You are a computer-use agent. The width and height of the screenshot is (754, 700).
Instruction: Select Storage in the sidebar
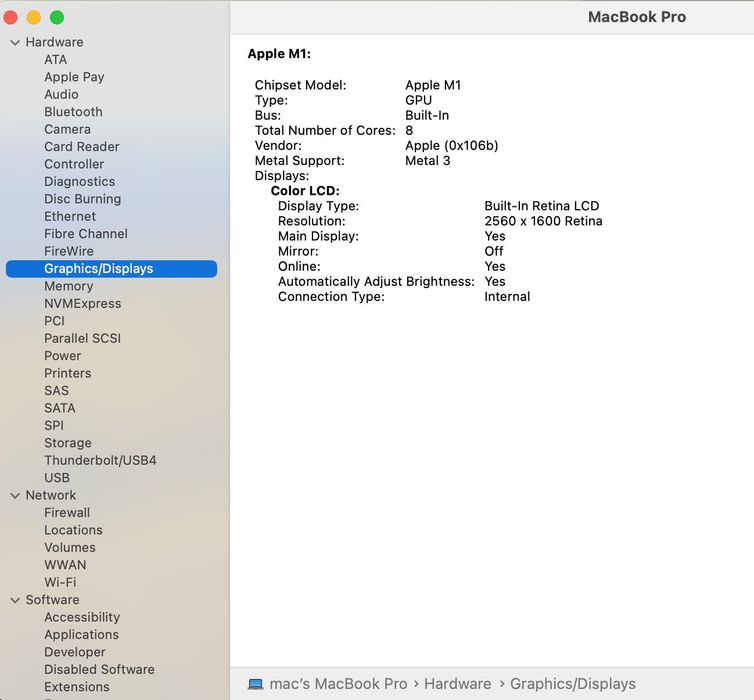click(68, 443)
